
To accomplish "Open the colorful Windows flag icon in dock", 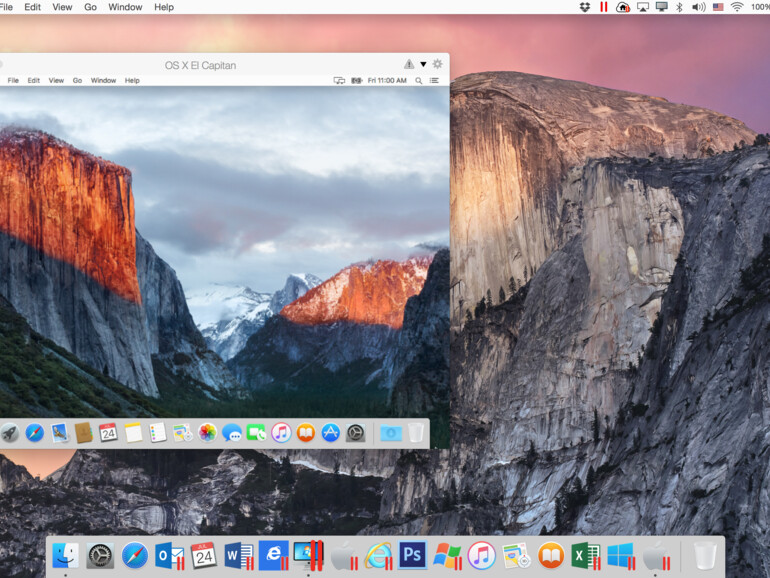I will pyautogui.click(x=447, y=555).
